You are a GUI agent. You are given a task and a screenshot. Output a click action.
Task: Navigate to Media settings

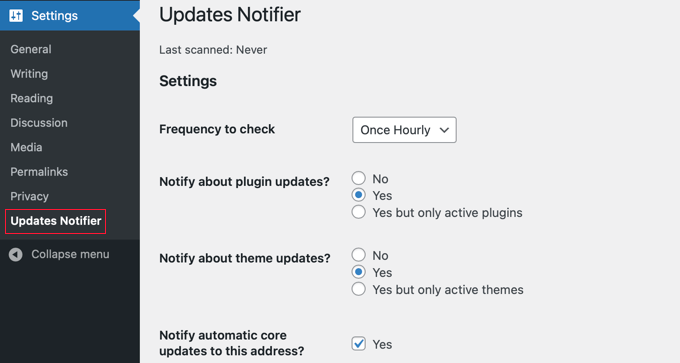point(26,147)
